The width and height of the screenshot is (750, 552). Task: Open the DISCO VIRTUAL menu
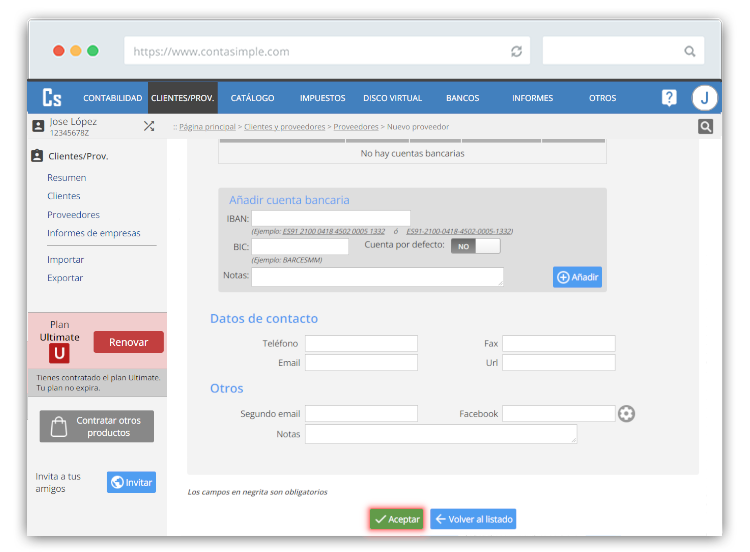(393, 98)
